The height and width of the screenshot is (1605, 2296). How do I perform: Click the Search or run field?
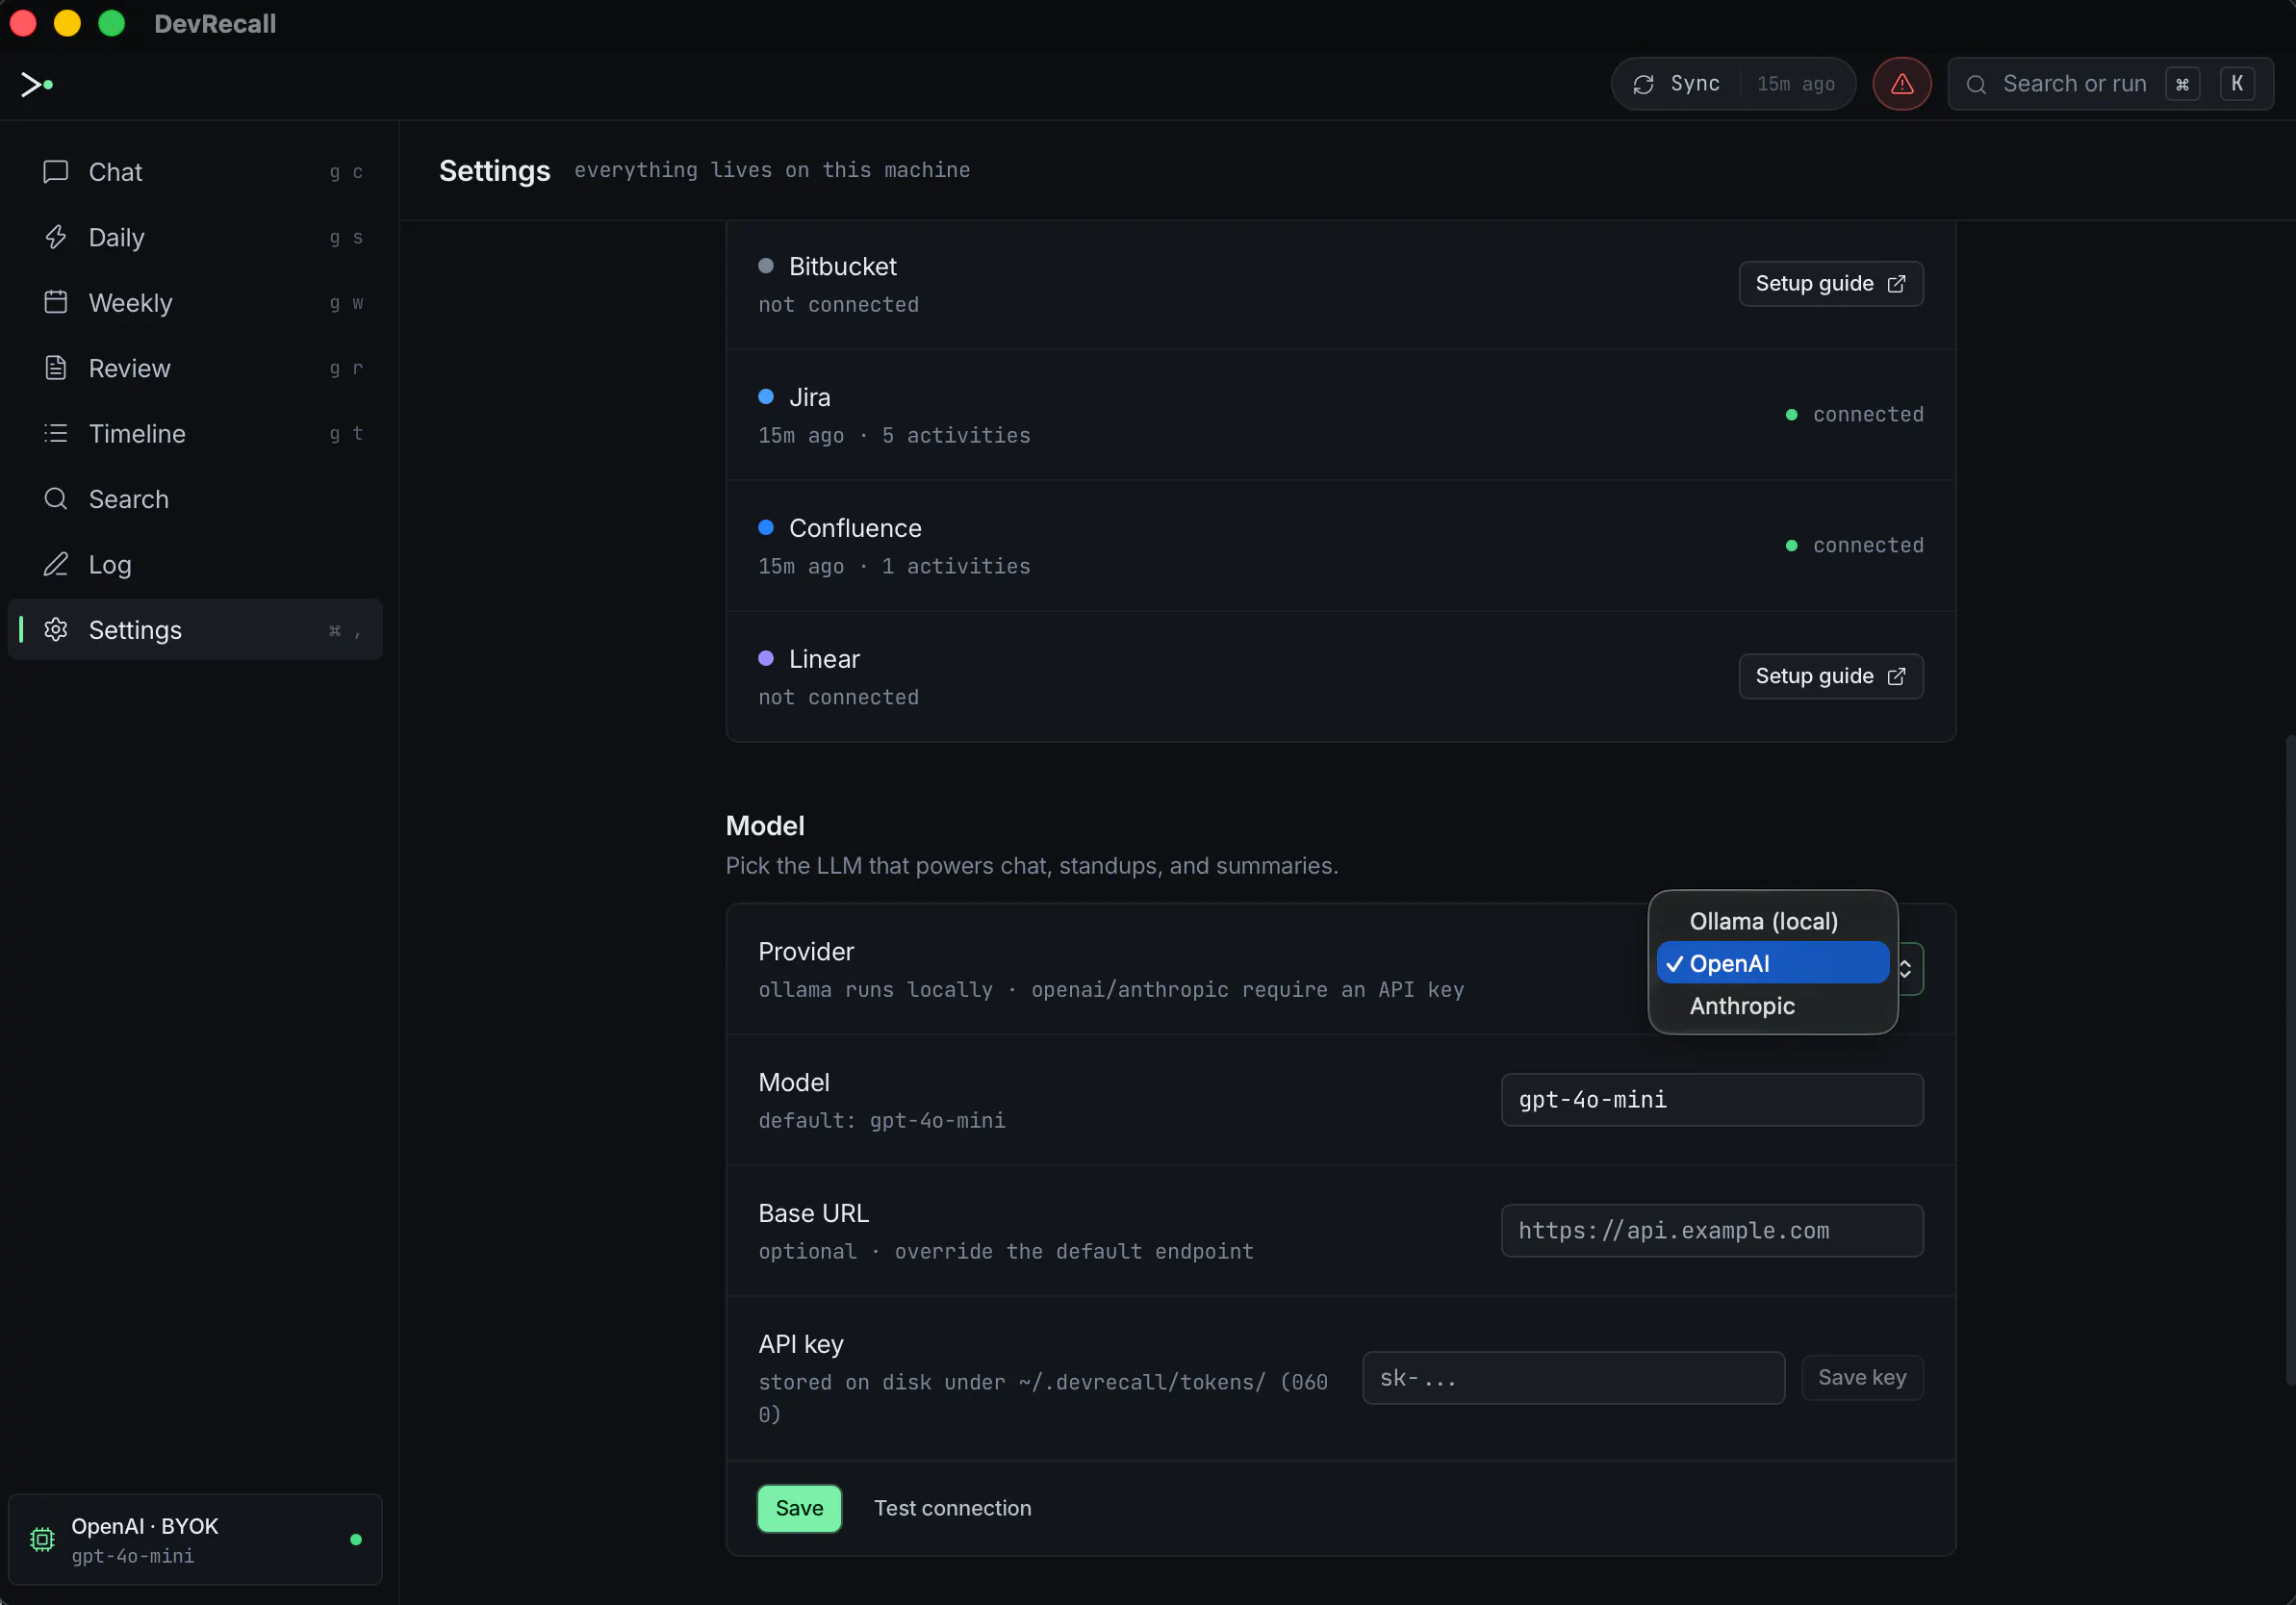[2110, 84]
